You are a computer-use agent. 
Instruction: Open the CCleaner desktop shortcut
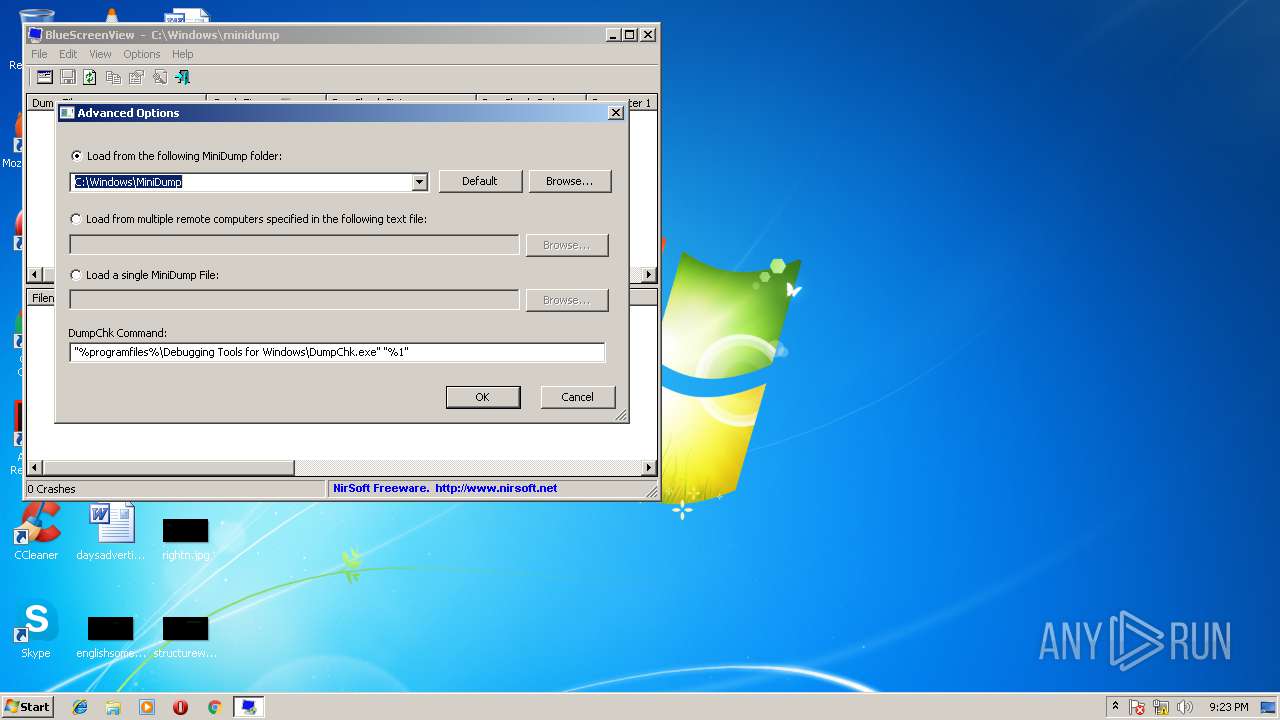point(37,532)
